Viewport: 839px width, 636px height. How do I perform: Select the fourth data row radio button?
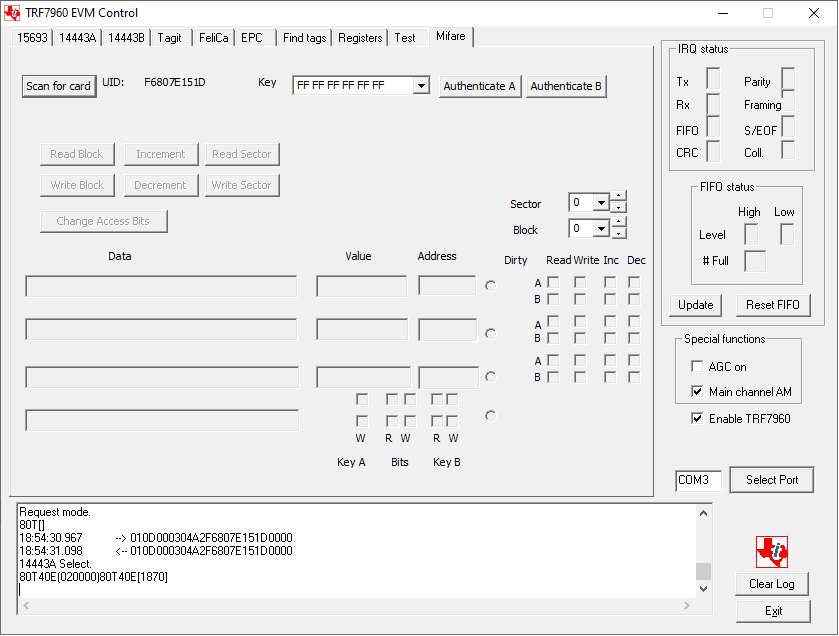coord(490,416)
